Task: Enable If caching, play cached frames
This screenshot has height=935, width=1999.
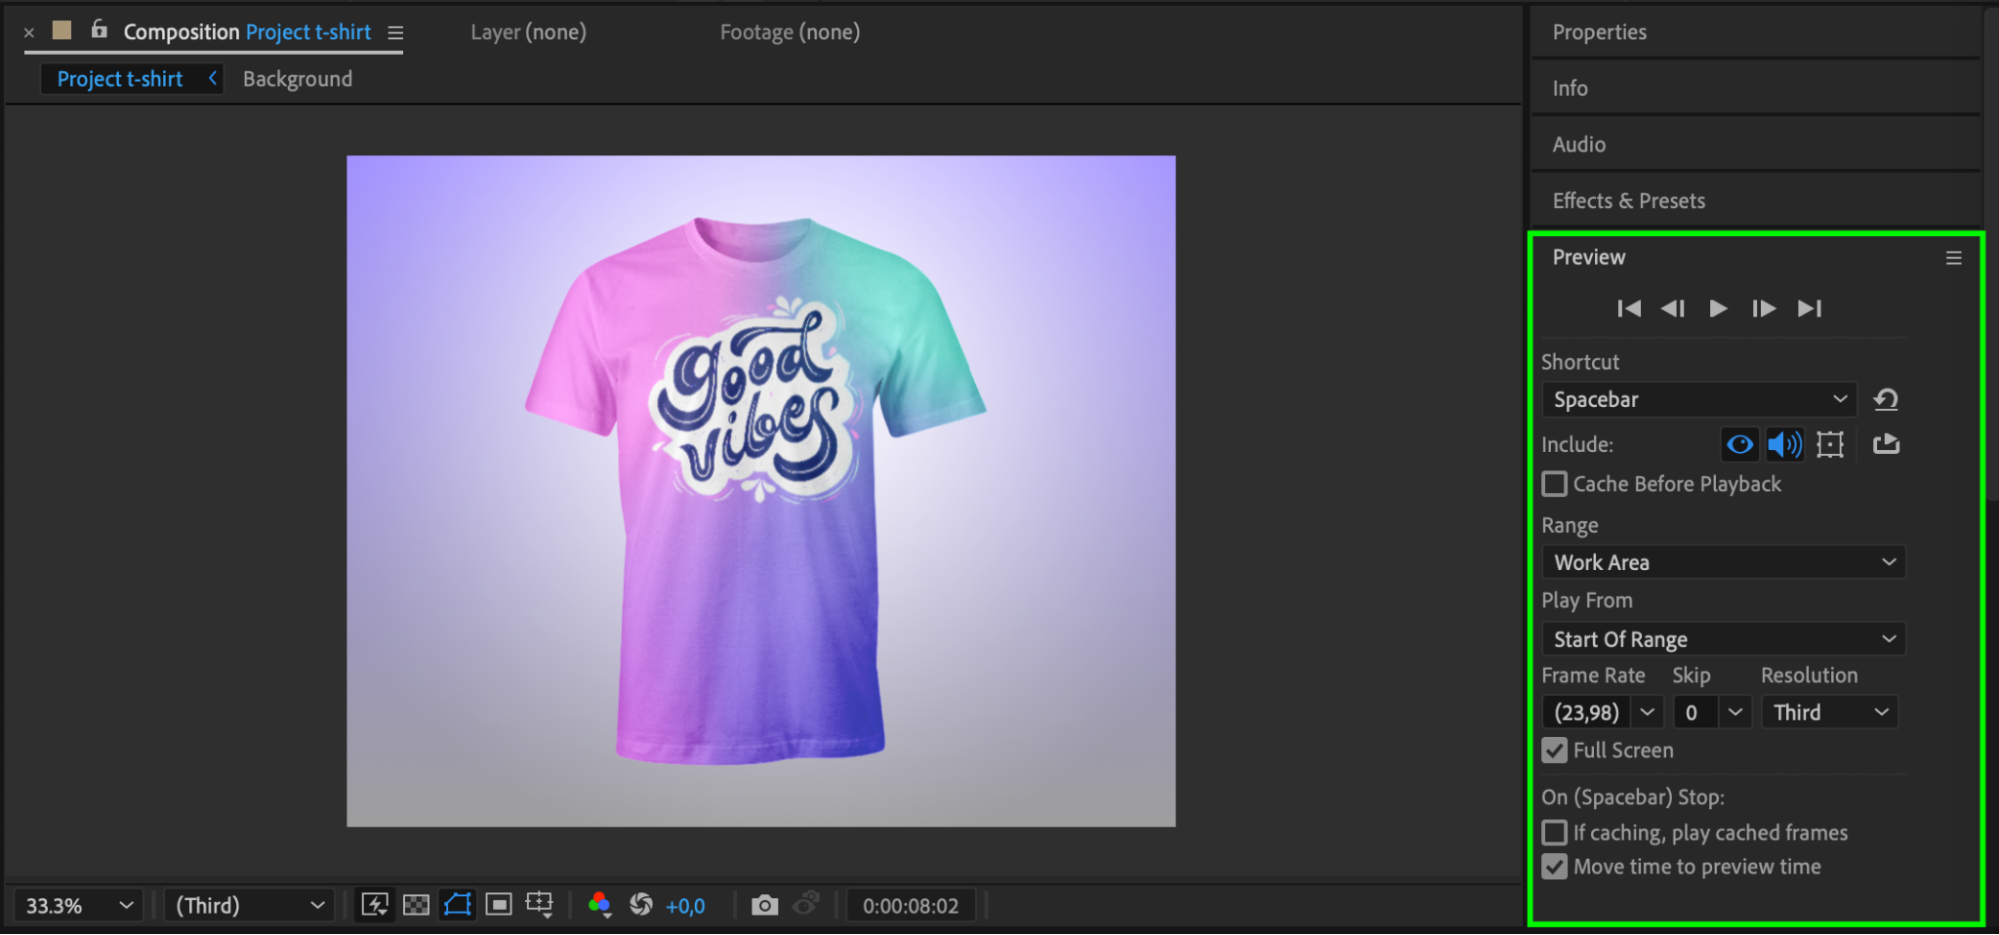Action: (x=1554, y=832)
